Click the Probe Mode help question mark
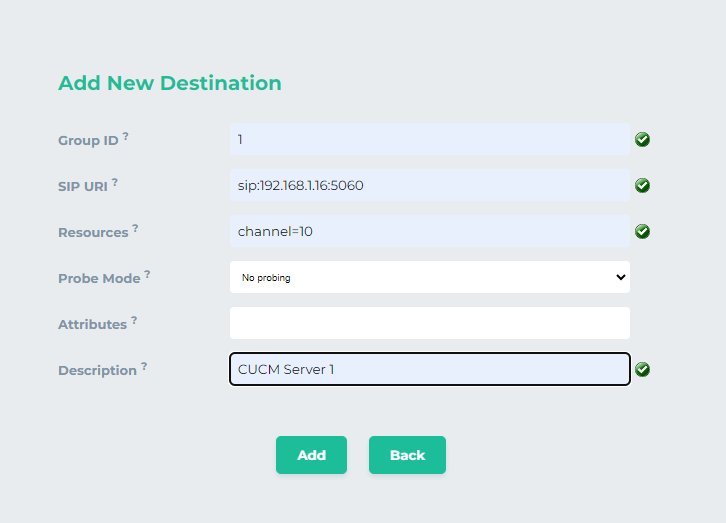Image resolution: width=726 pixels, height=523 pixels. [147, 274]
